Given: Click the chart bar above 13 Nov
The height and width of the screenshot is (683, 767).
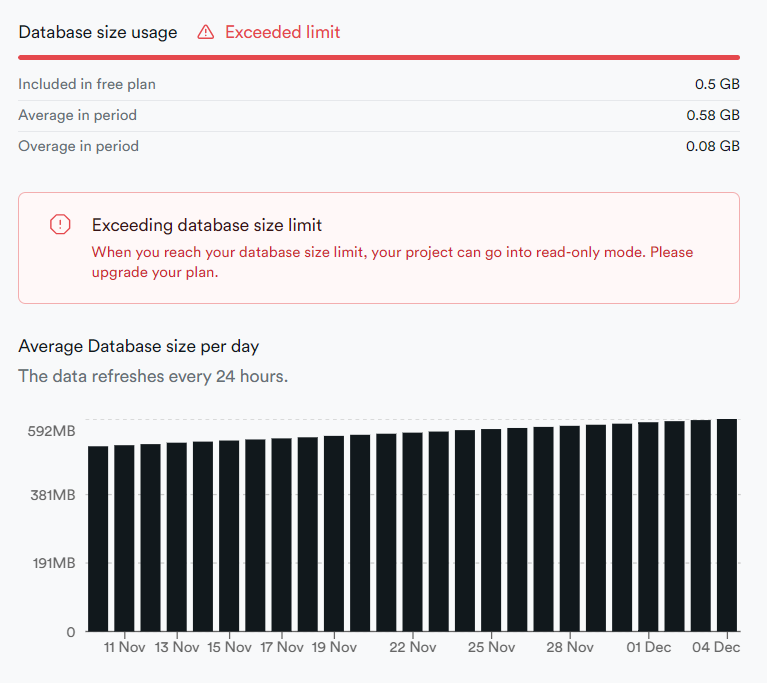Looking at the screenshot, I should pyautogui.click(x=177, y=537).
